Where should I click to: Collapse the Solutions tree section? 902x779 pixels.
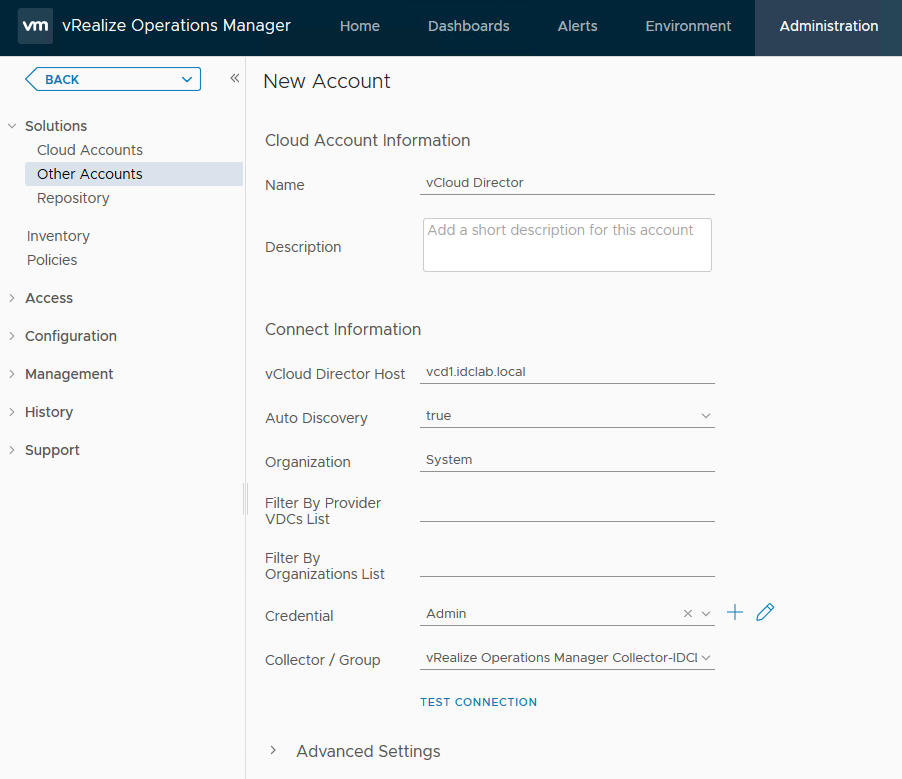(12, 126)
